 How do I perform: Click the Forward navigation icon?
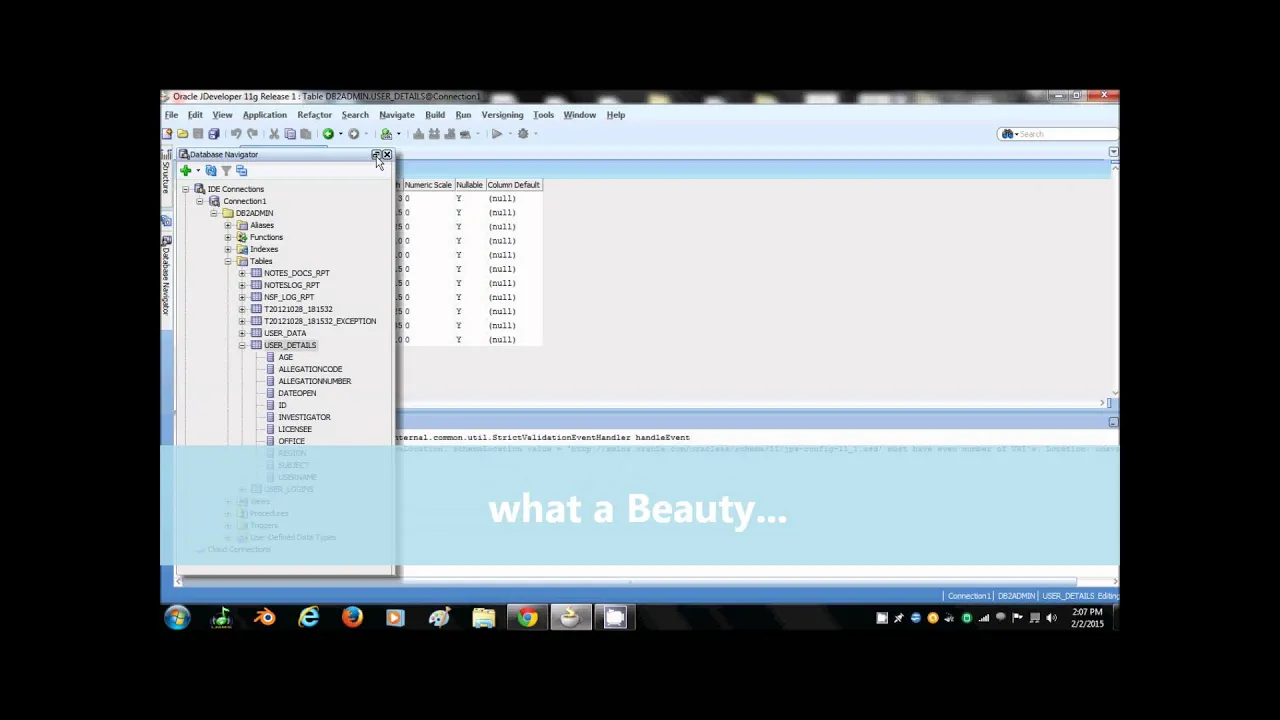pos(353,134)
